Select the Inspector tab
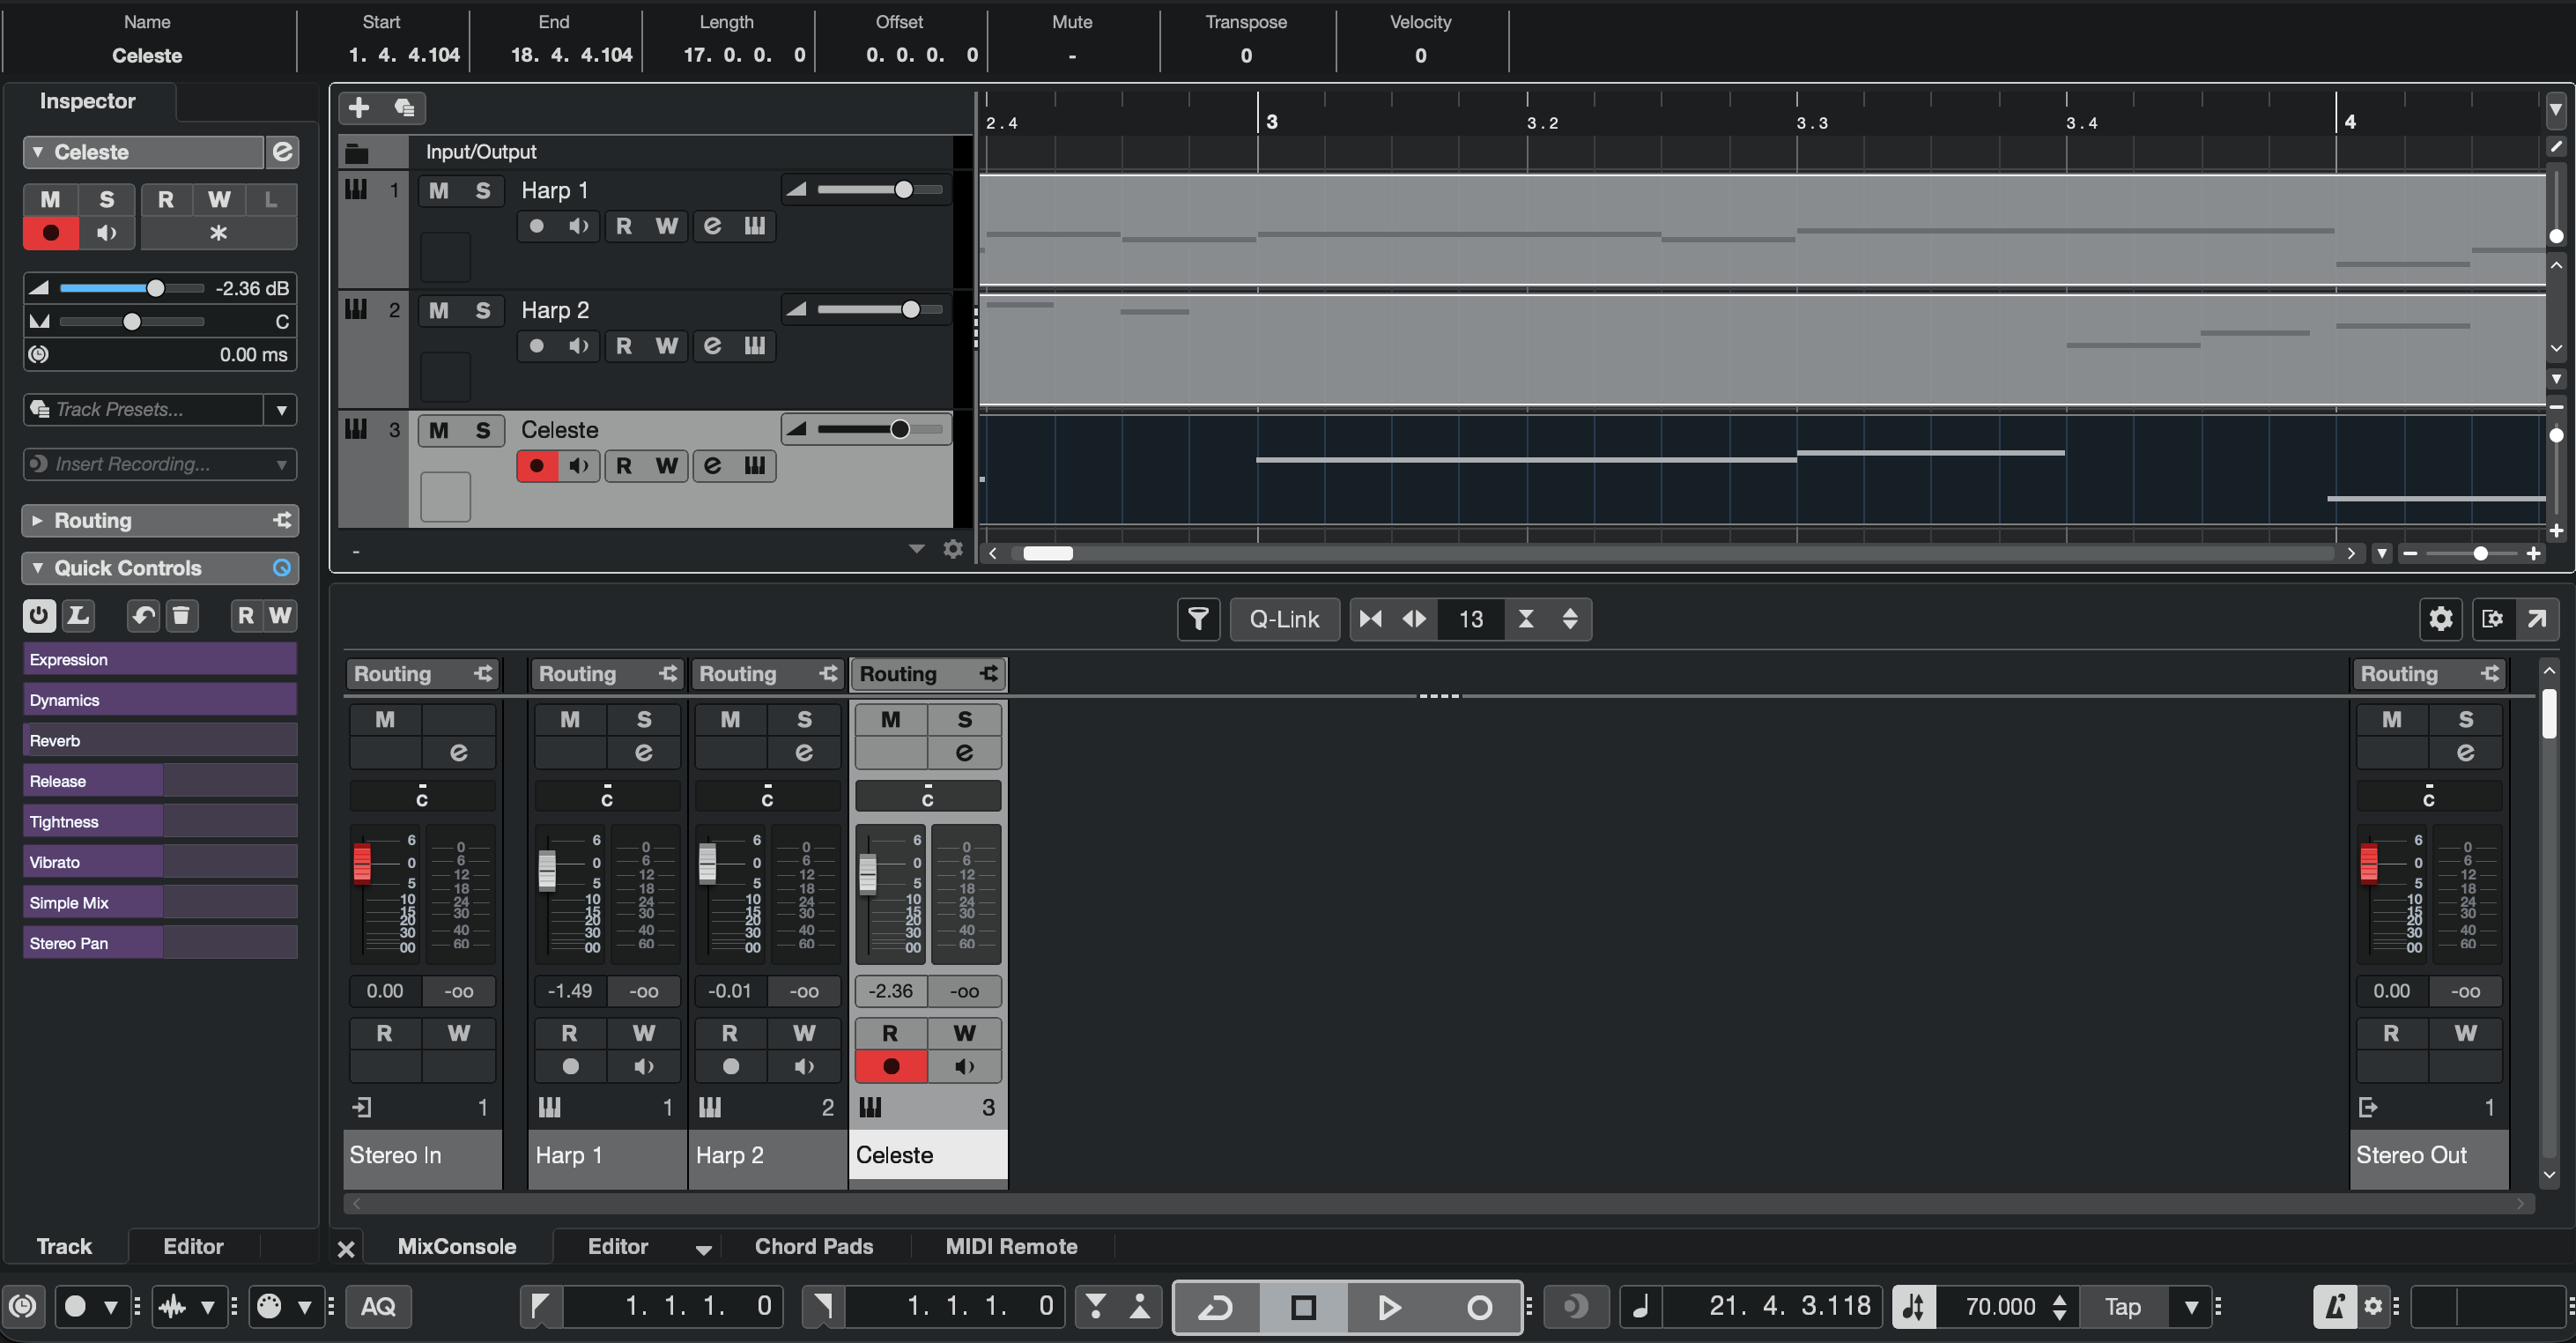Viewport: 2576px width, 1343px height. tap(87, 101)
